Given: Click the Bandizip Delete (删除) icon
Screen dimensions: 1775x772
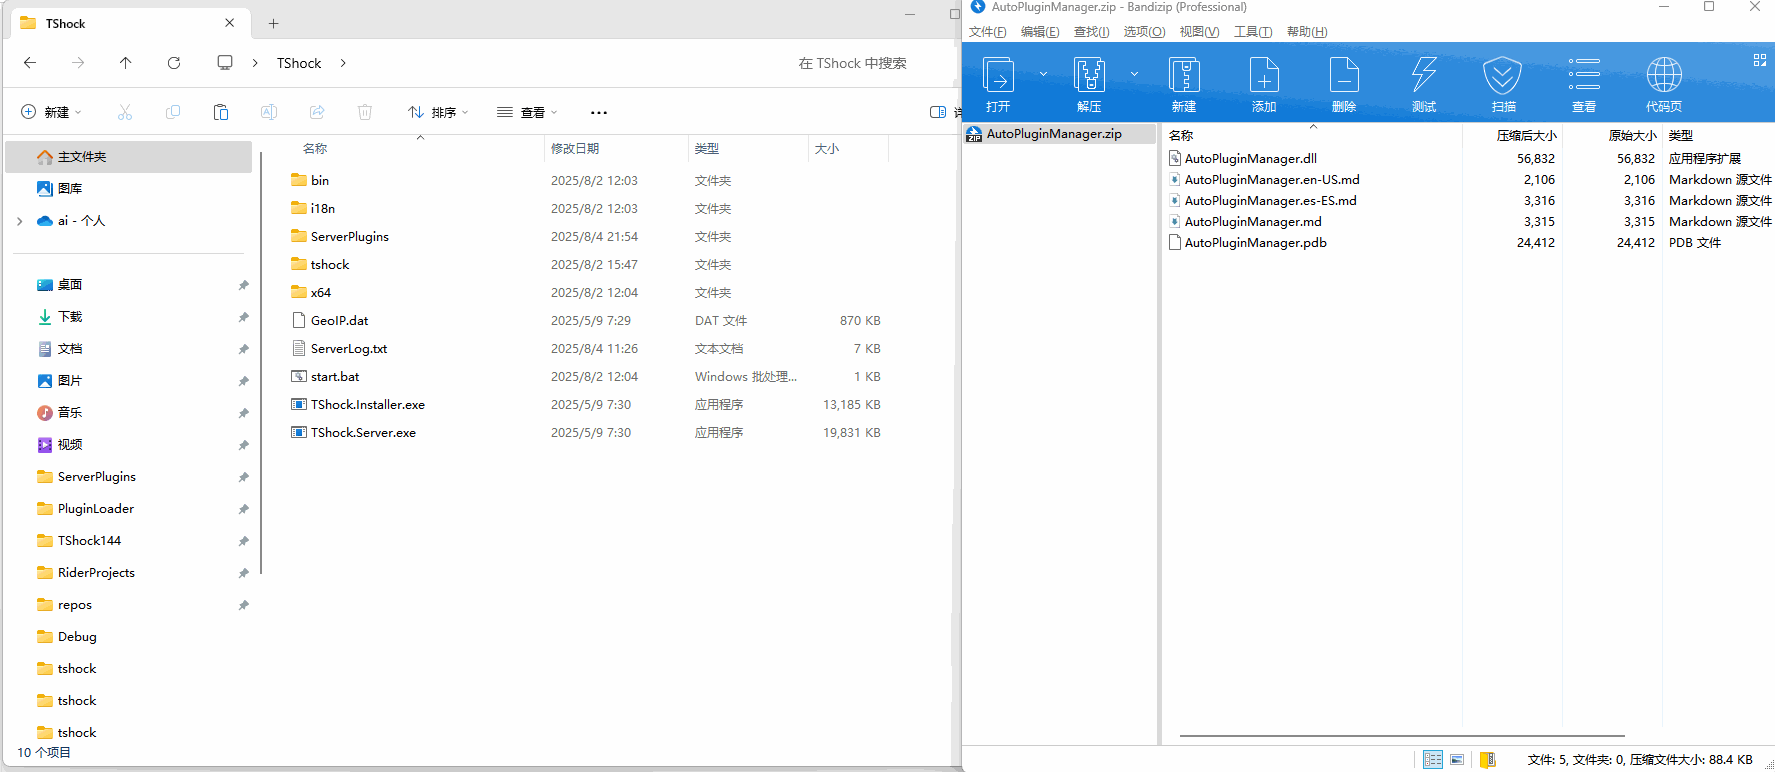Looking at the screenshot, I should [1344, 75].
